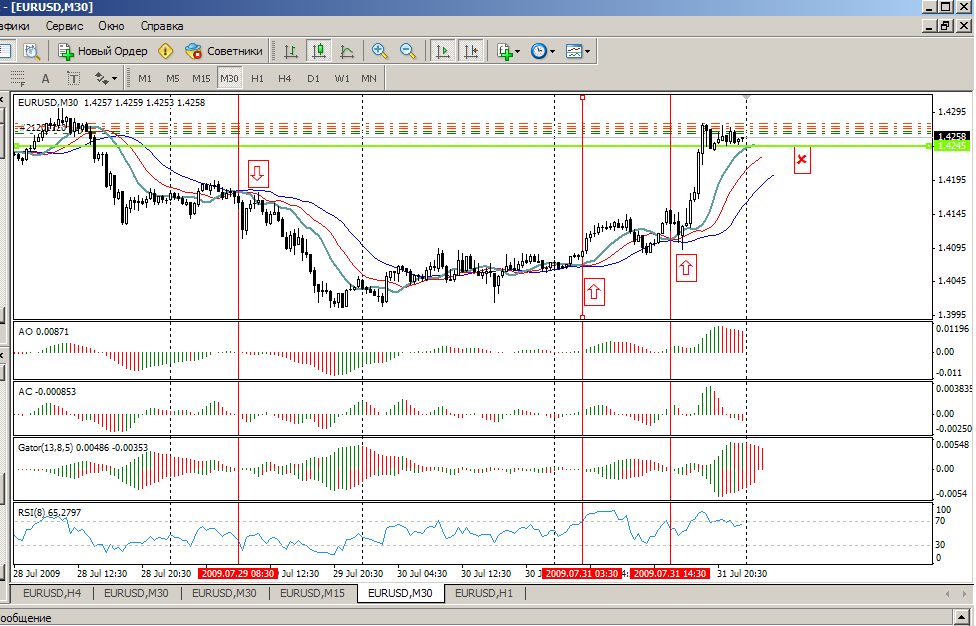This screenshot has height=626, width=976.
Task: Click the periodicity clock icon
Action: coord(538,51)
